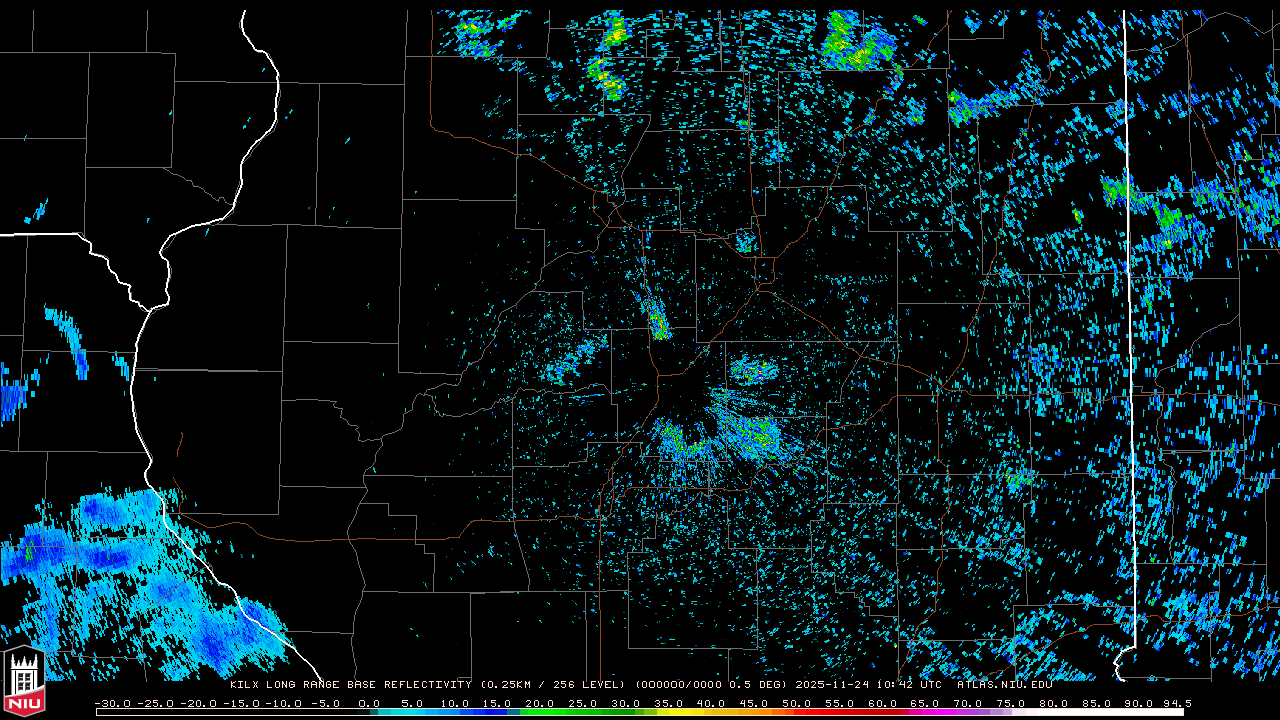
Task: Select the green 25.0 dBZ color on scale
Action: tap(582, 712)
